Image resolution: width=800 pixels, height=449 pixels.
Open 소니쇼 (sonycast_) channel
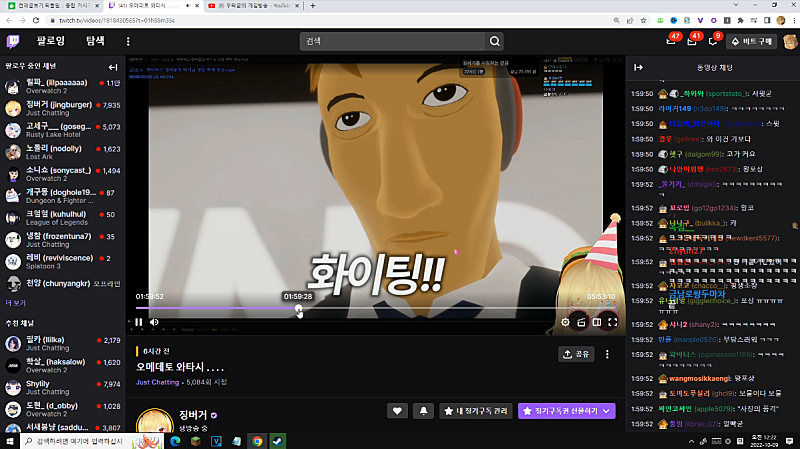click(62, 174)
